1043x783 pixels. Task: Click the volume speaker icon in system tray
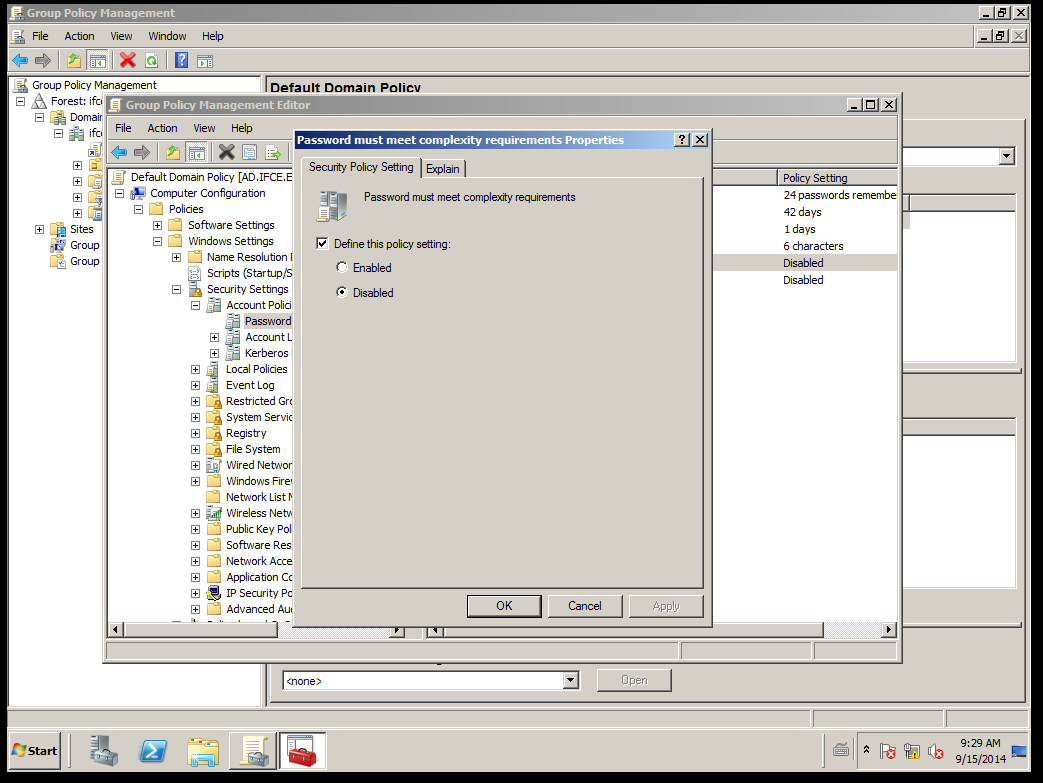tap(935, 751)
